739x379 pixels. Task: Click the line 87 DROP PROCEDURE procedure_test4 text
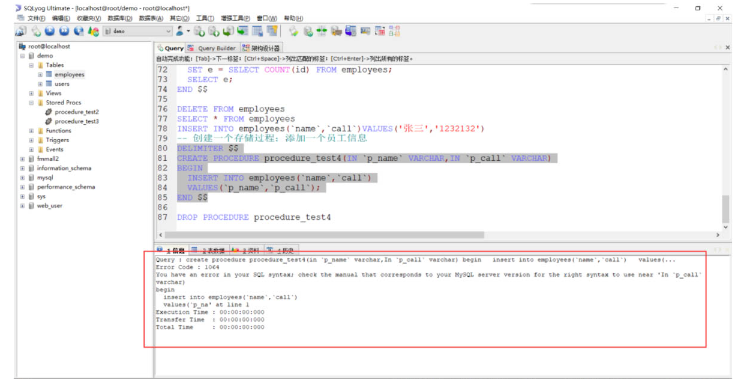(x=254, y=217)
